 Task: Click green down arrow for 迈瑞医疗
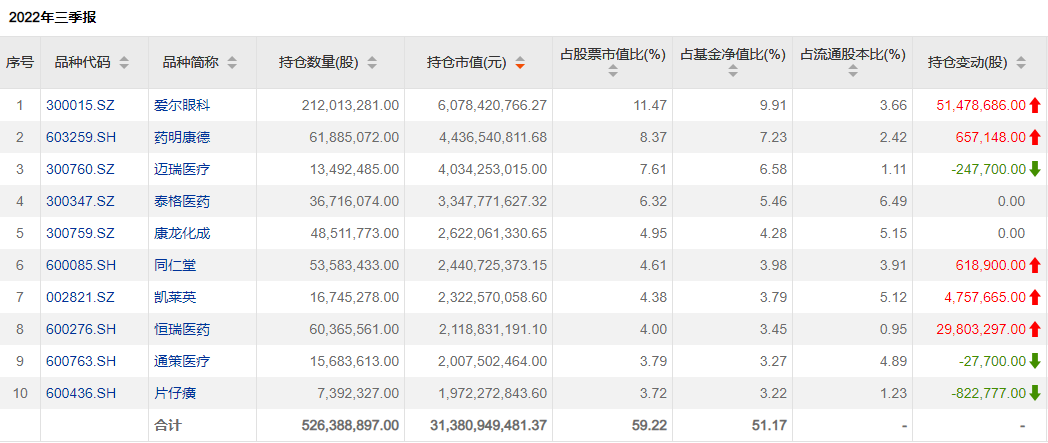click(1035, 169)
